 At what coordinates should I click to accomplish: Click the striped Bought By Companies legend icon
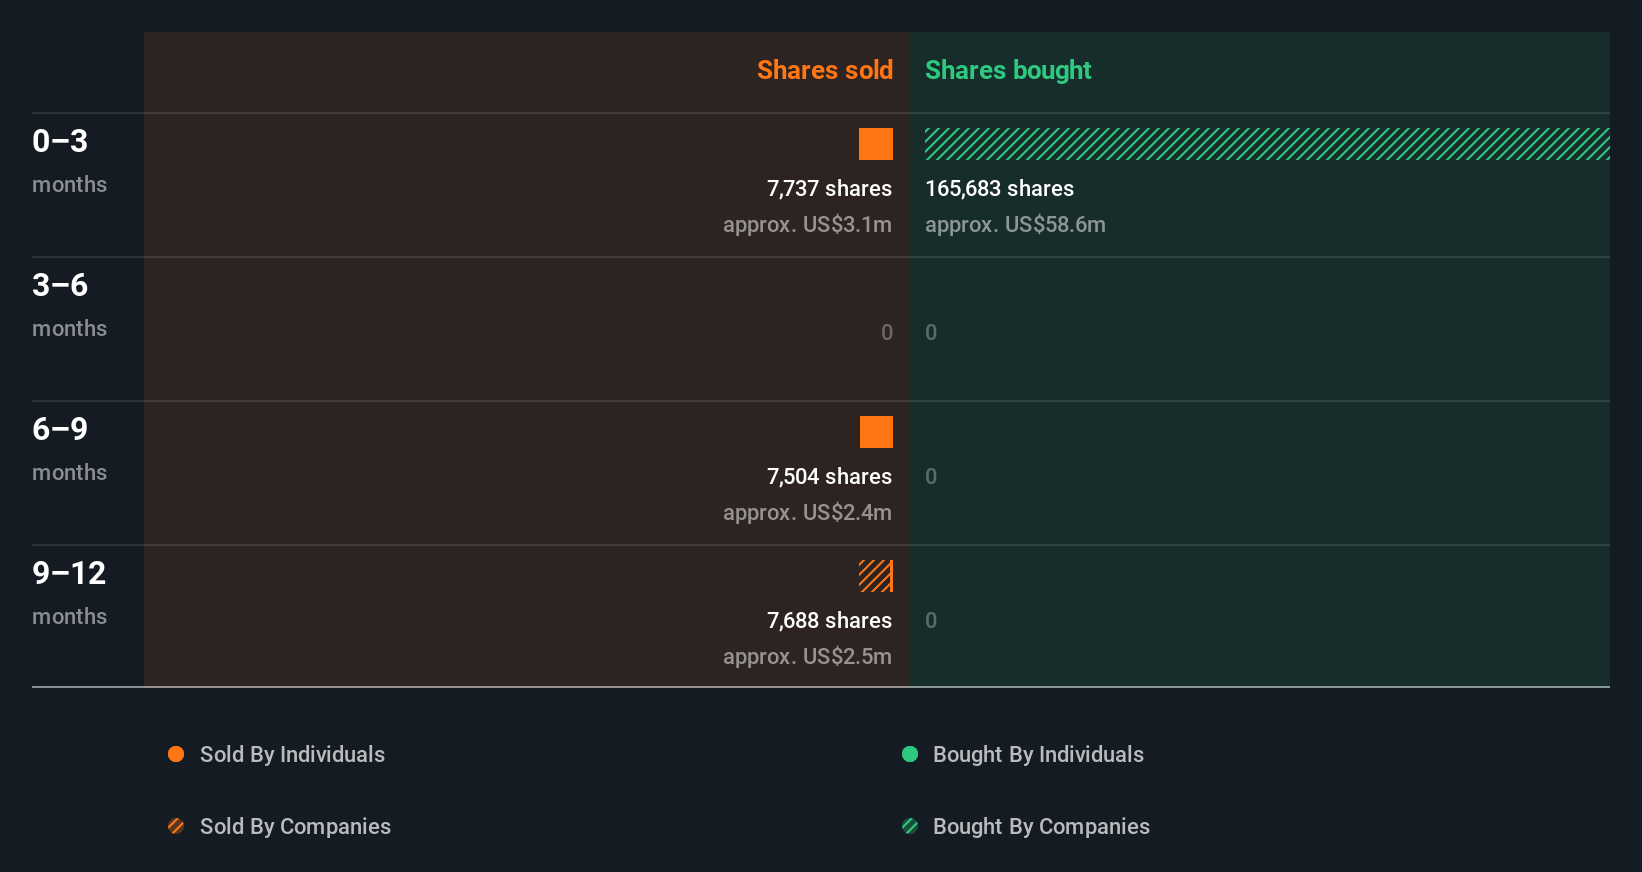pos(910,826)
